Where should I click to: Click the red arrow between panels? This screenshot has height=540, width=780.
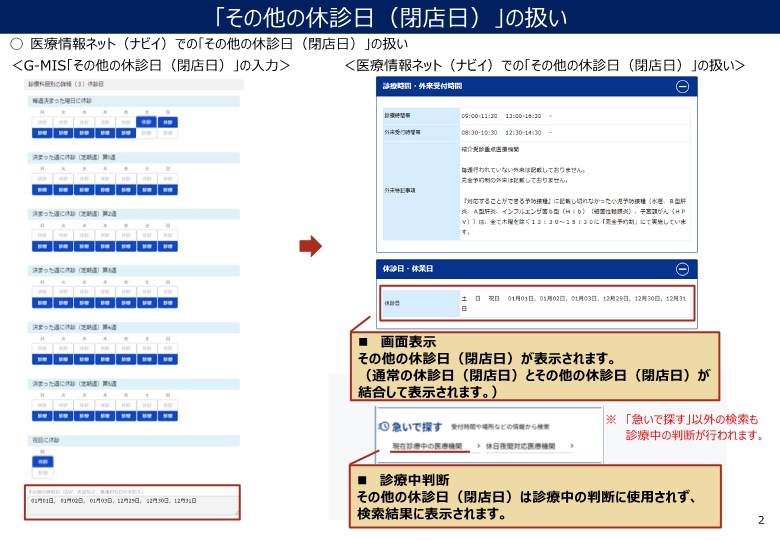tap(311, 246)
